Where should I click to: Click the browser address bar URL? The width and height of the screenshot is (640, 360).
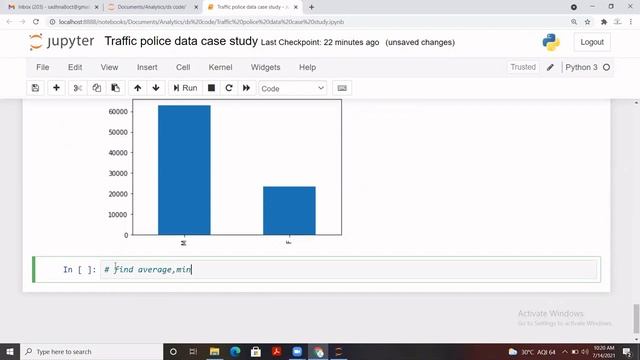pos(201,22)
